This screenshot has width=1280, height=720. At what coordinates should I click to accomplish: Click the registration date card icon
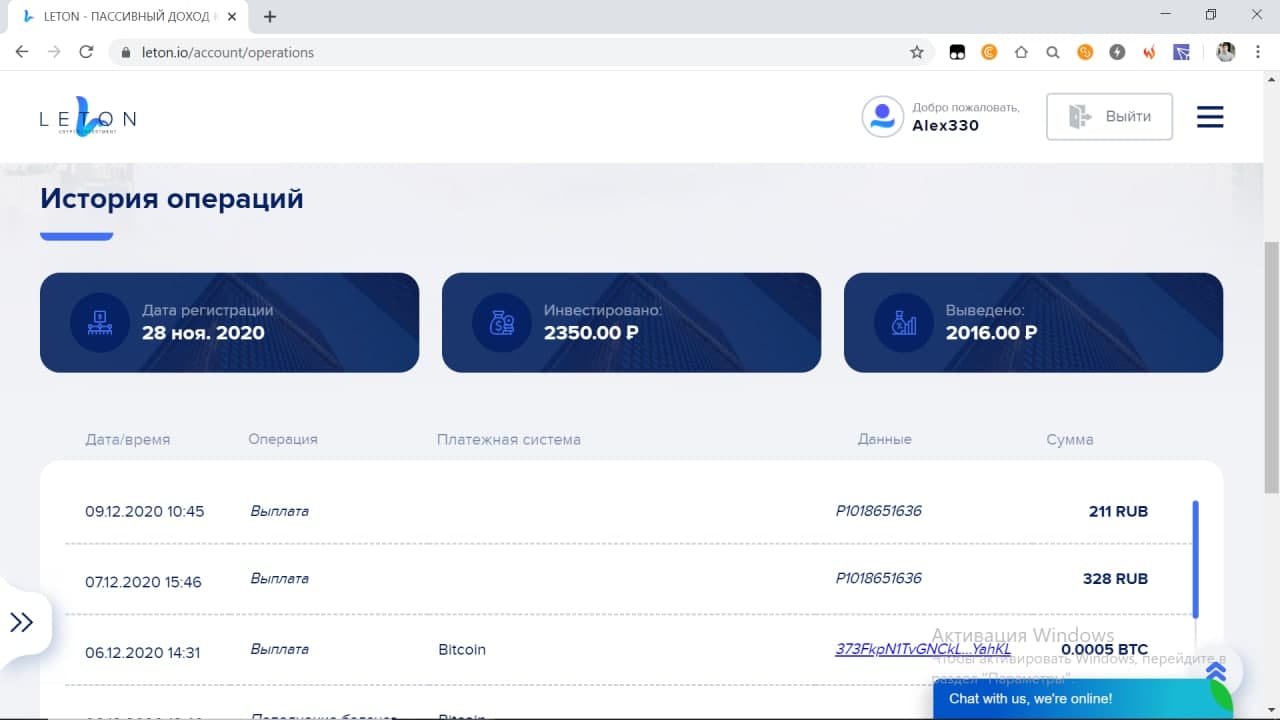99,322
